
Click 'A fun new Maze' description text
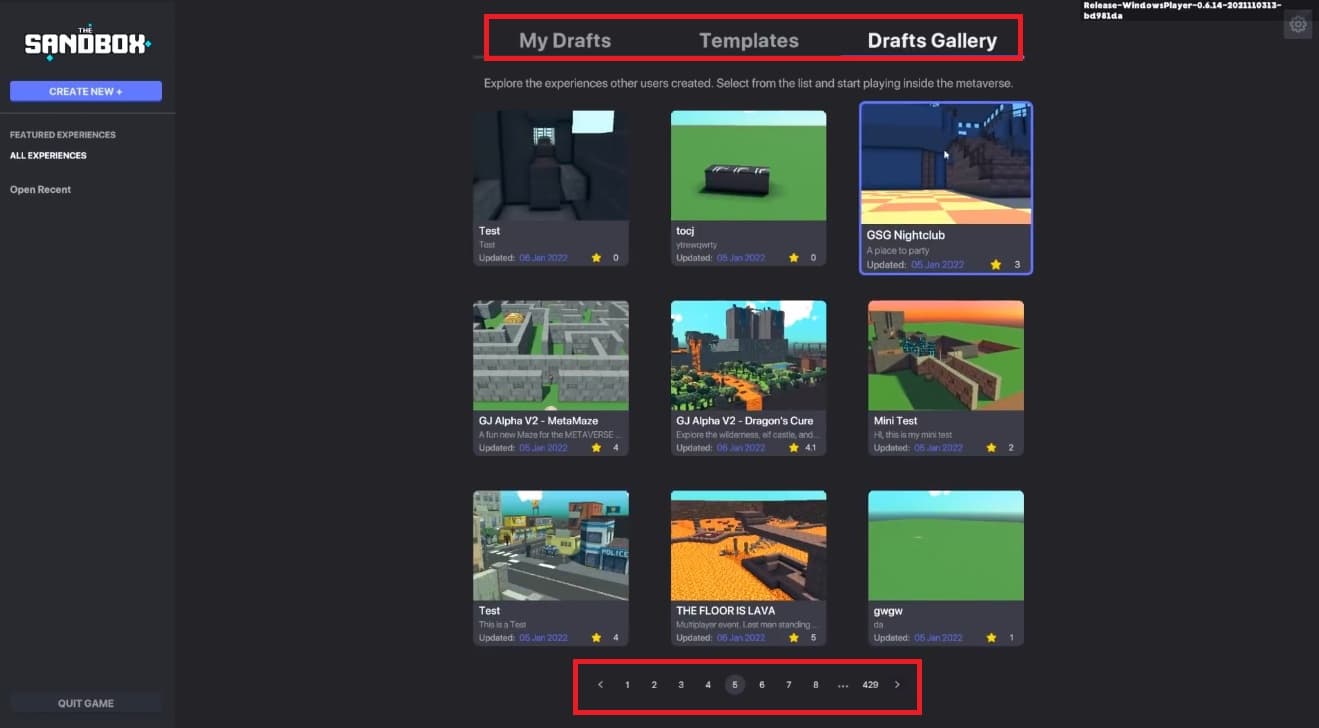[x=550, y=435]
